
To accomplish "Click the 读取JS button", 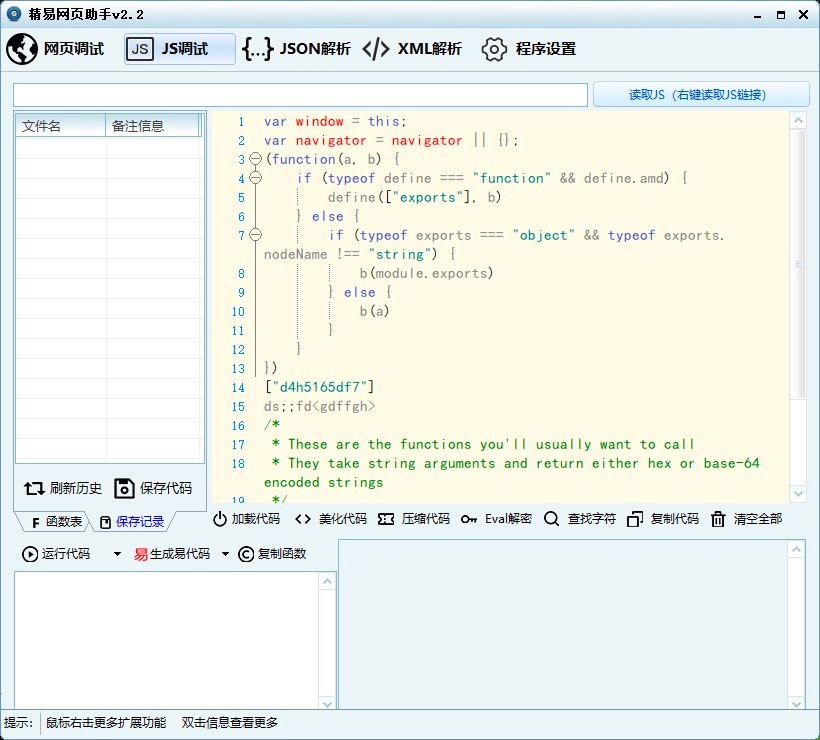I will point(700,95).
